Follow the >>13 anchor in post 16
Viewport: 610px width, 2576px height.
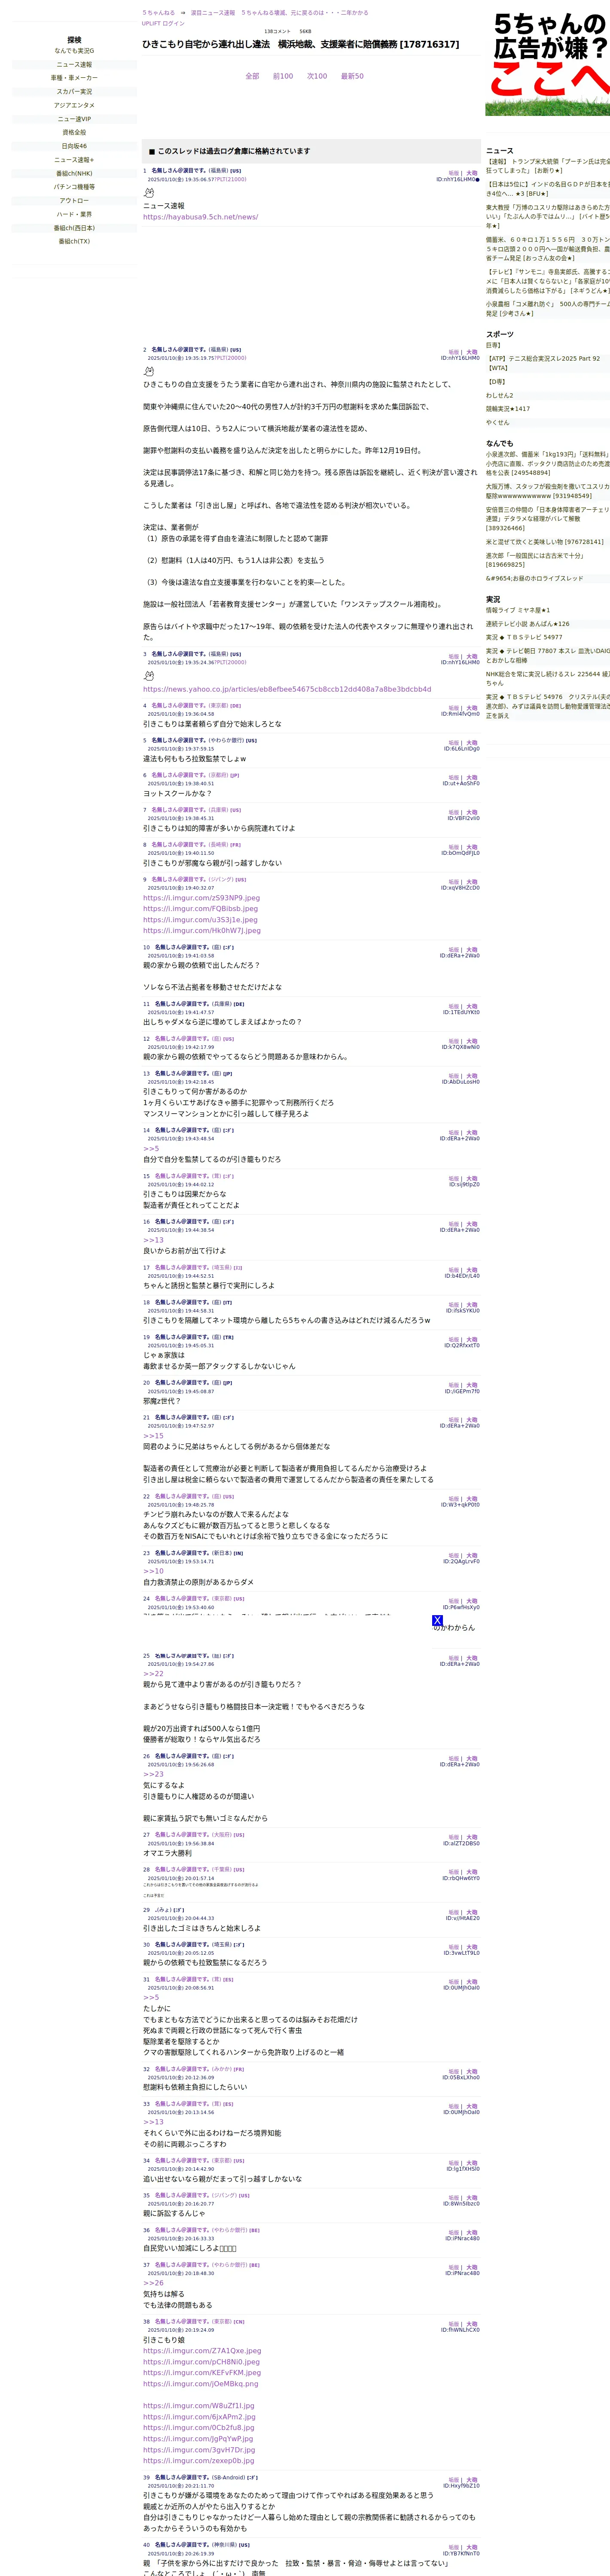(153, 1240)
